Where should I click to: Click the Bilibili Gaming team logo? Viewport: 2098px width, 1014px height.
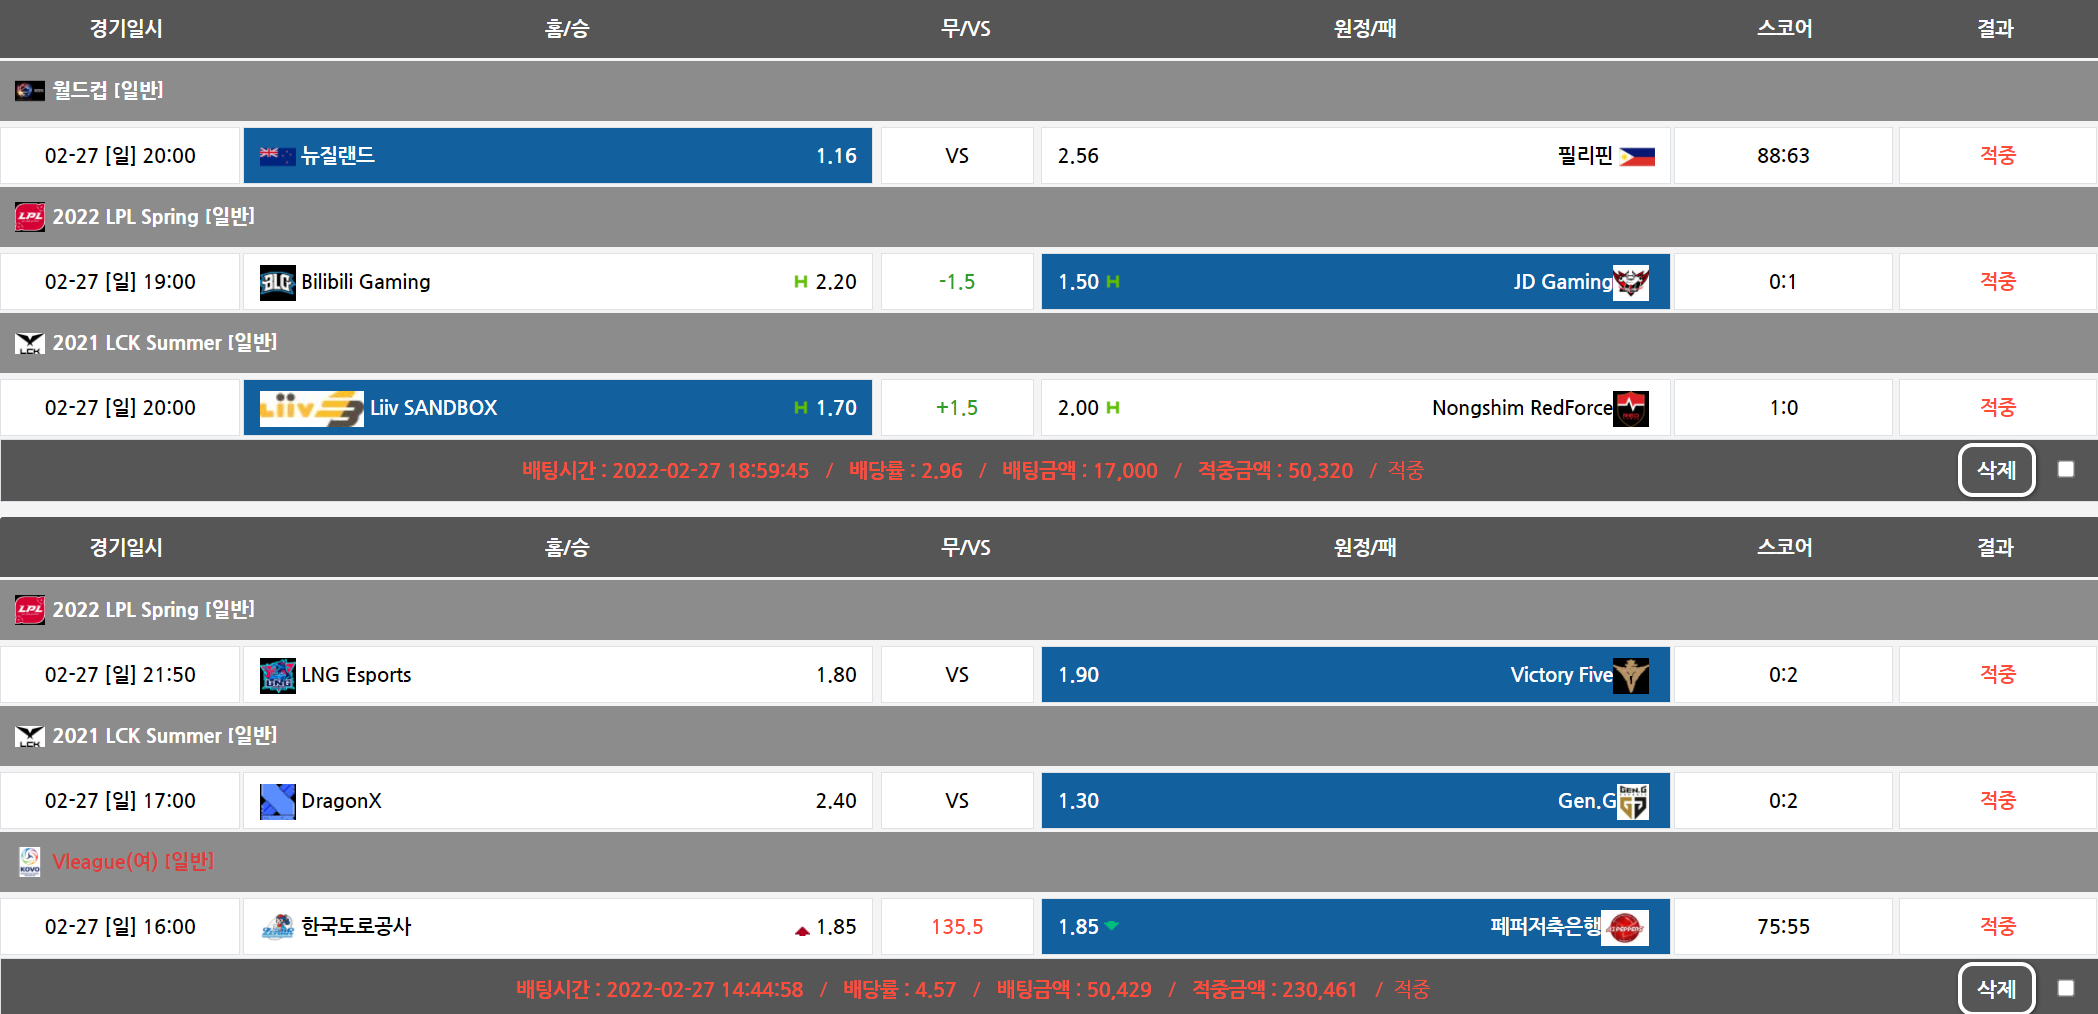click(x=277, y=283)
